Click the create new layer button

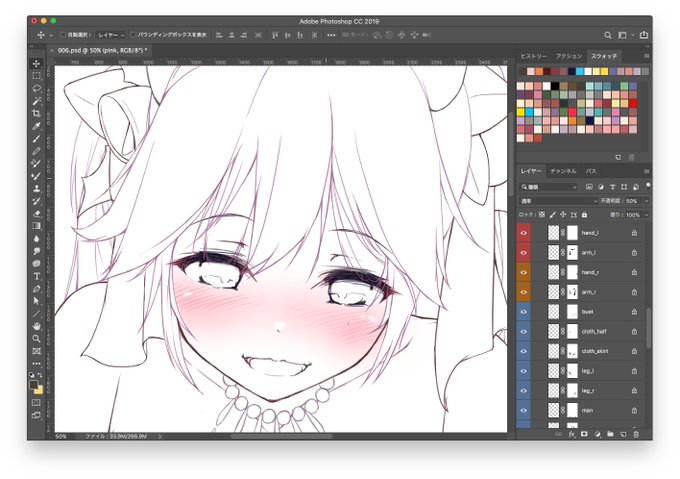[x=623, y=434]
